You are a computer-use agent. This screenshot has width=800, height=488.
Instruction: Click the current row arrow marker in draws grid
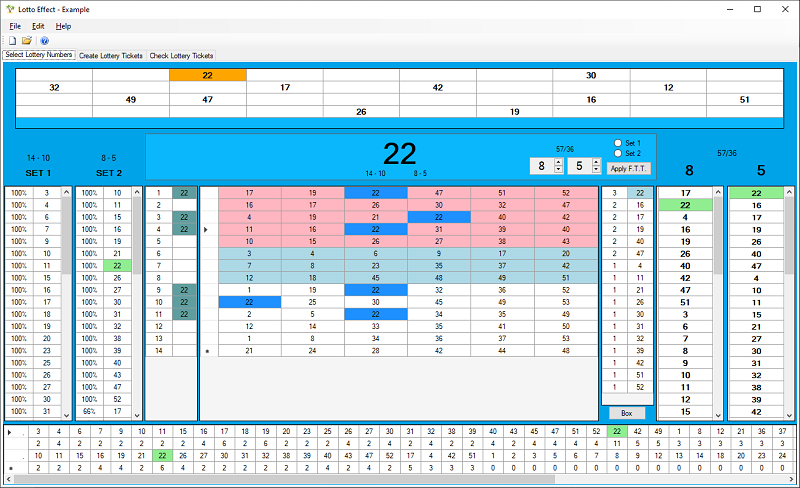pyautogui.click(x=206, y=230)
